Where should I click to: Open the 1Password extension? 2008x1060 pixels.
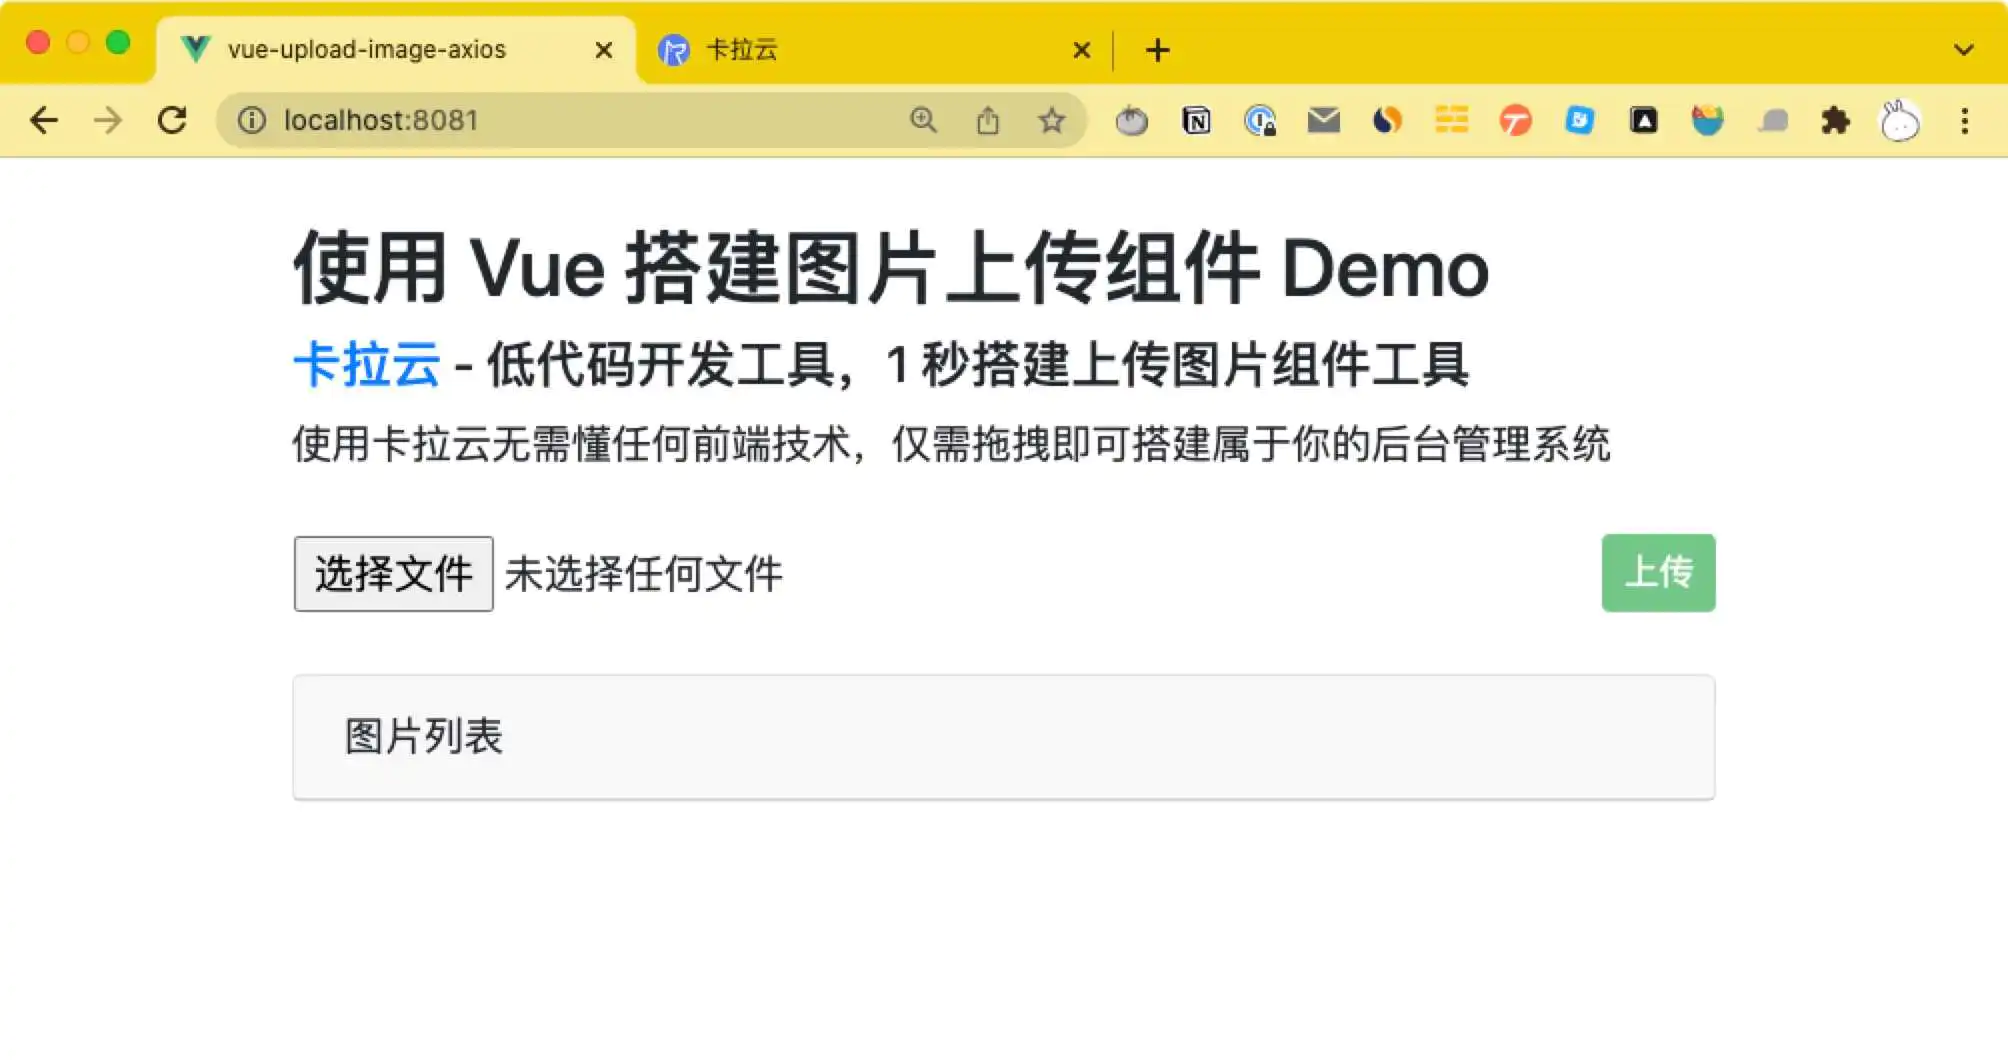1261,120
